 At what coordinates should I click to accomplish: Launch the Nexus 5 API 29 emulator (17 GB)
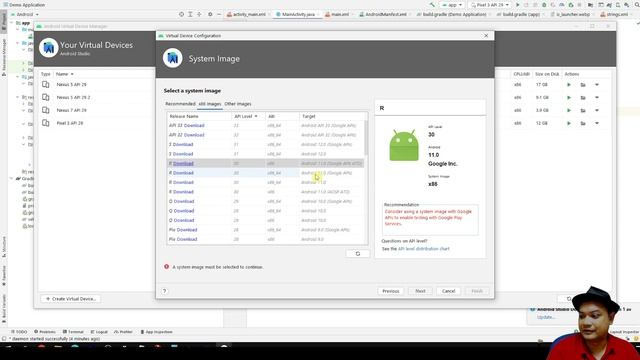(x=569, y=85)
